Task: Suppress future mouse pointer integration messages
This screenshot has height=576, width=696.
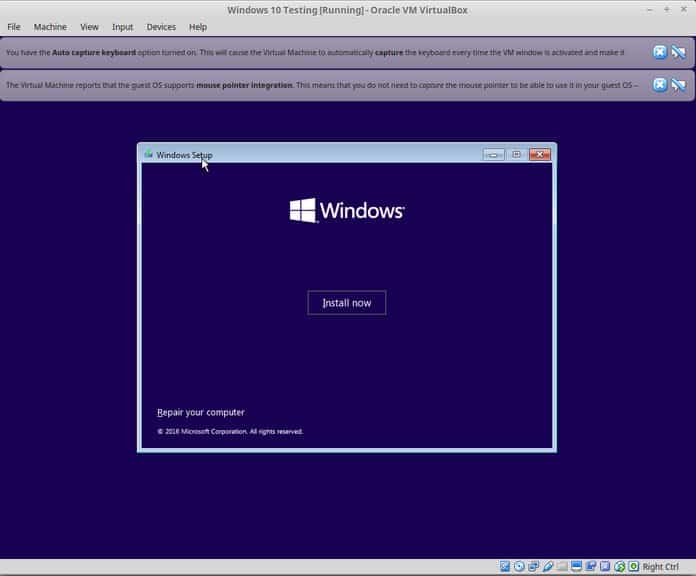Action: [678, 84]
